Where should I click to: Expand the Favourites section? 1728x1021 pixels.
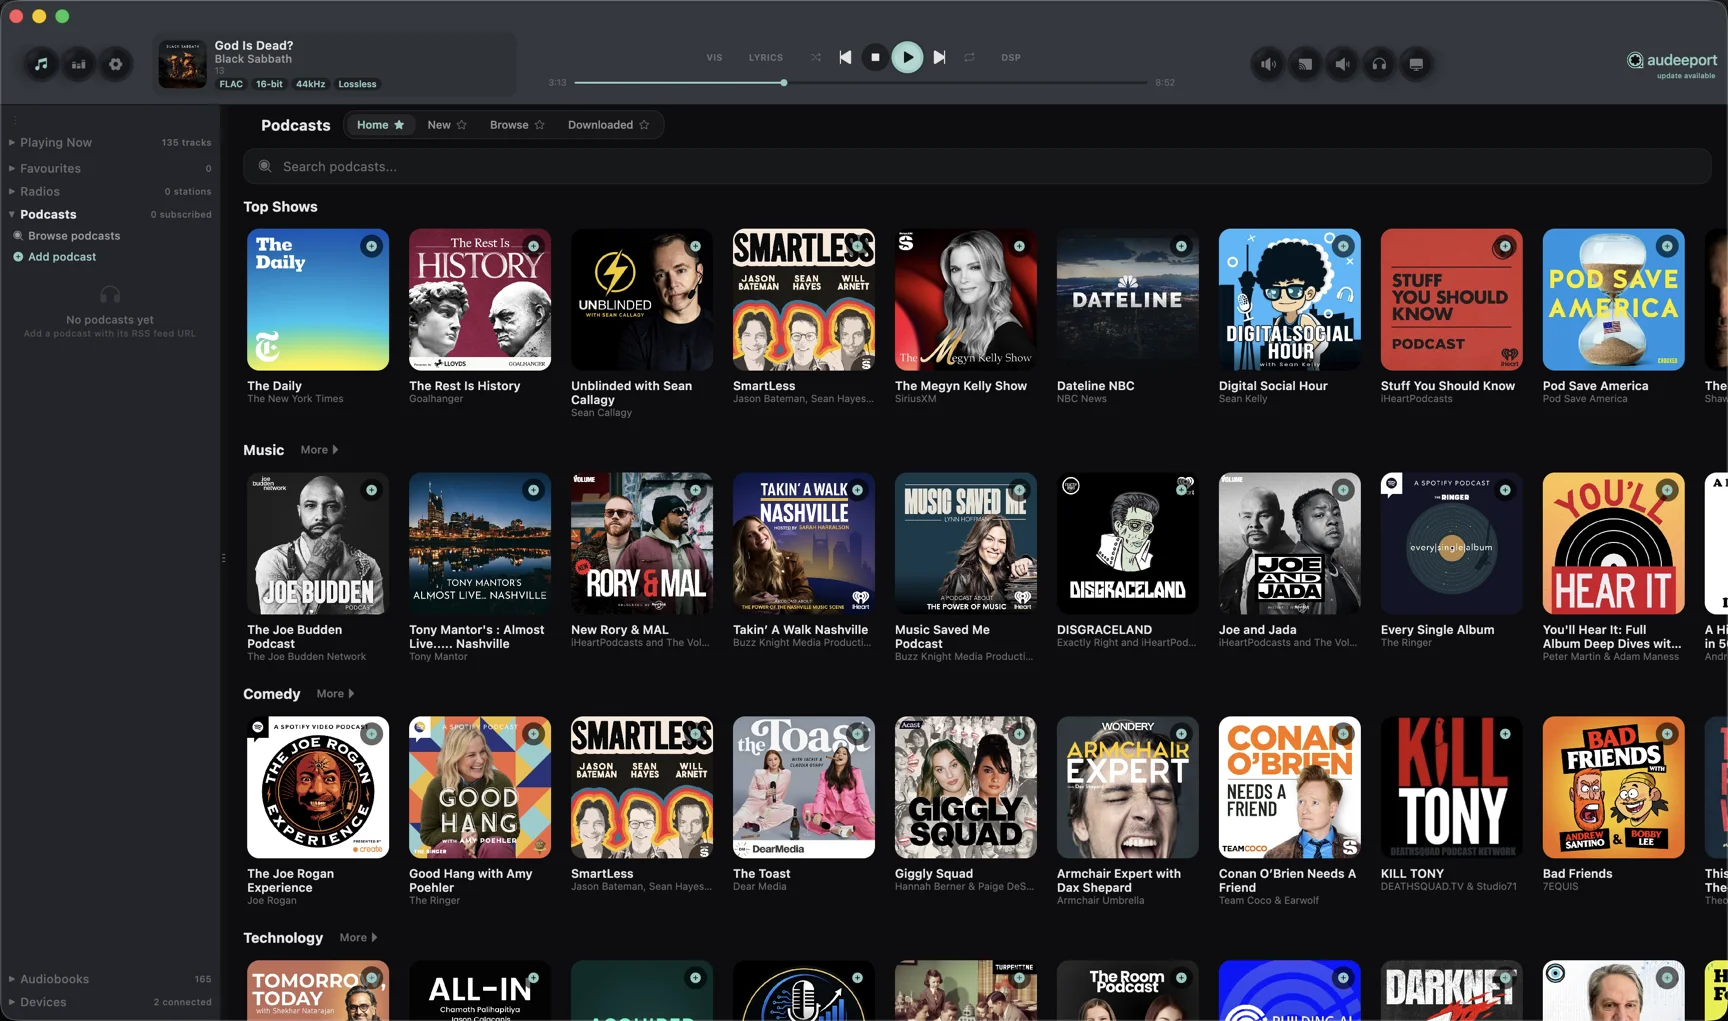click(12, 168)
